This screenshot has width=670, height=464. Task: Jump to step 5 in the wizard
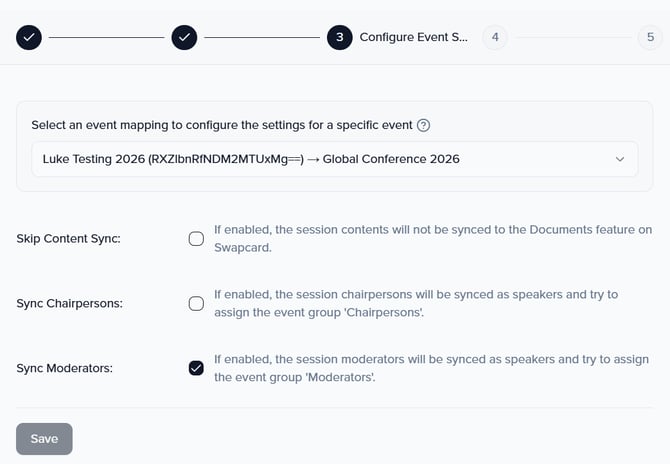pyautogui.click(x=649, y=37)
